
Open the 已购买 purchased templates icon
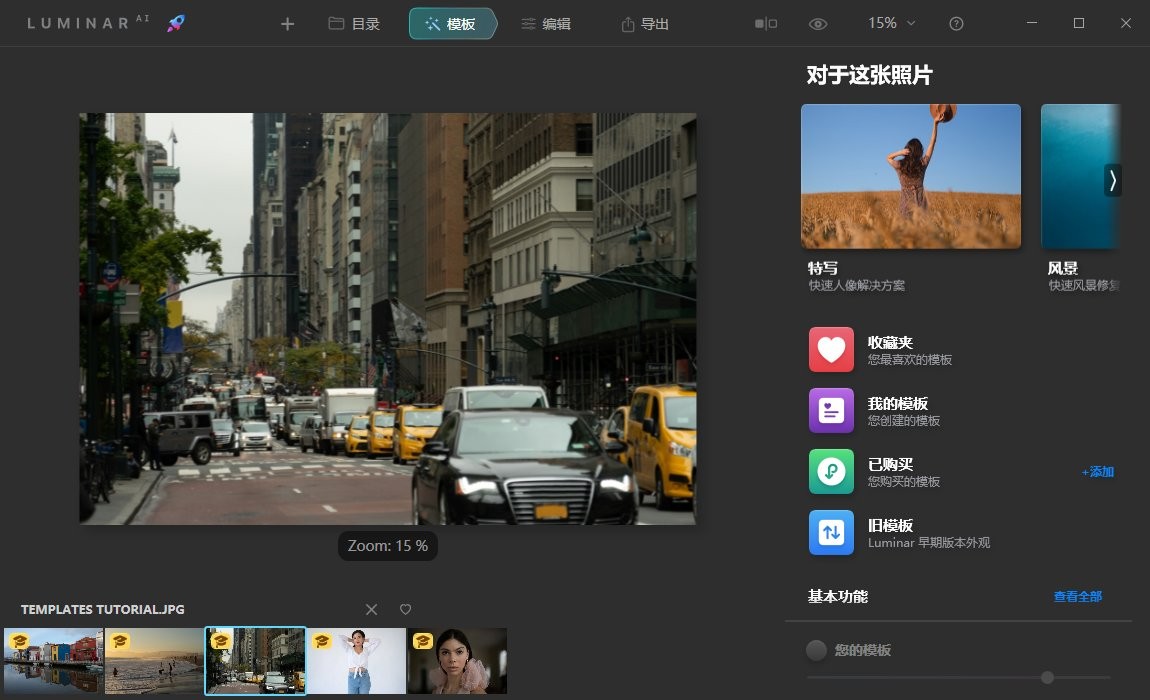coord(831,471)
